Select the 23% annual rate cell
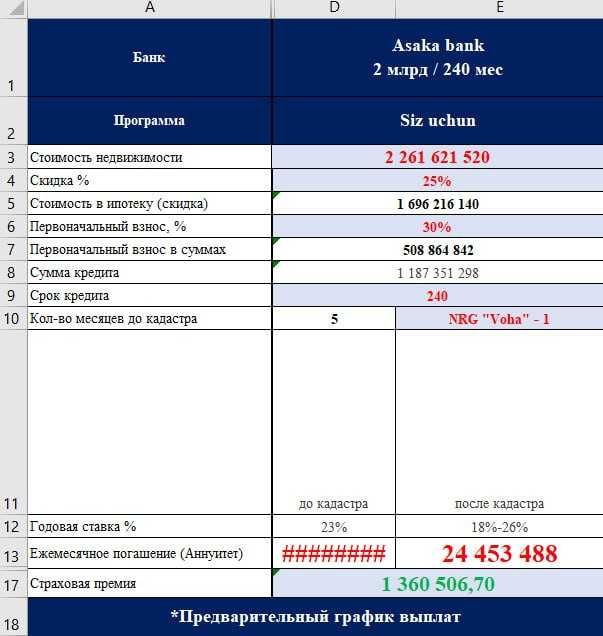603x636 pixels. (334, 526)
